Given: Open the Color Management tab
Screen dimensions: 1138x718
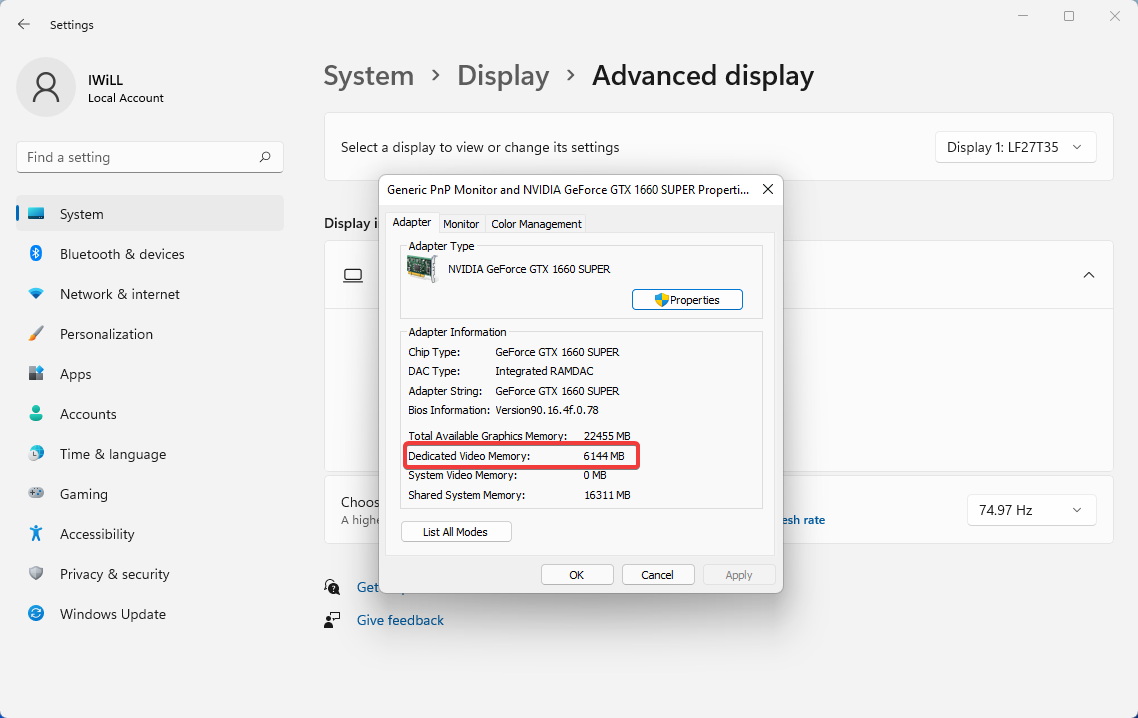Looking at the screenshot, I should [x=536, y=223].
